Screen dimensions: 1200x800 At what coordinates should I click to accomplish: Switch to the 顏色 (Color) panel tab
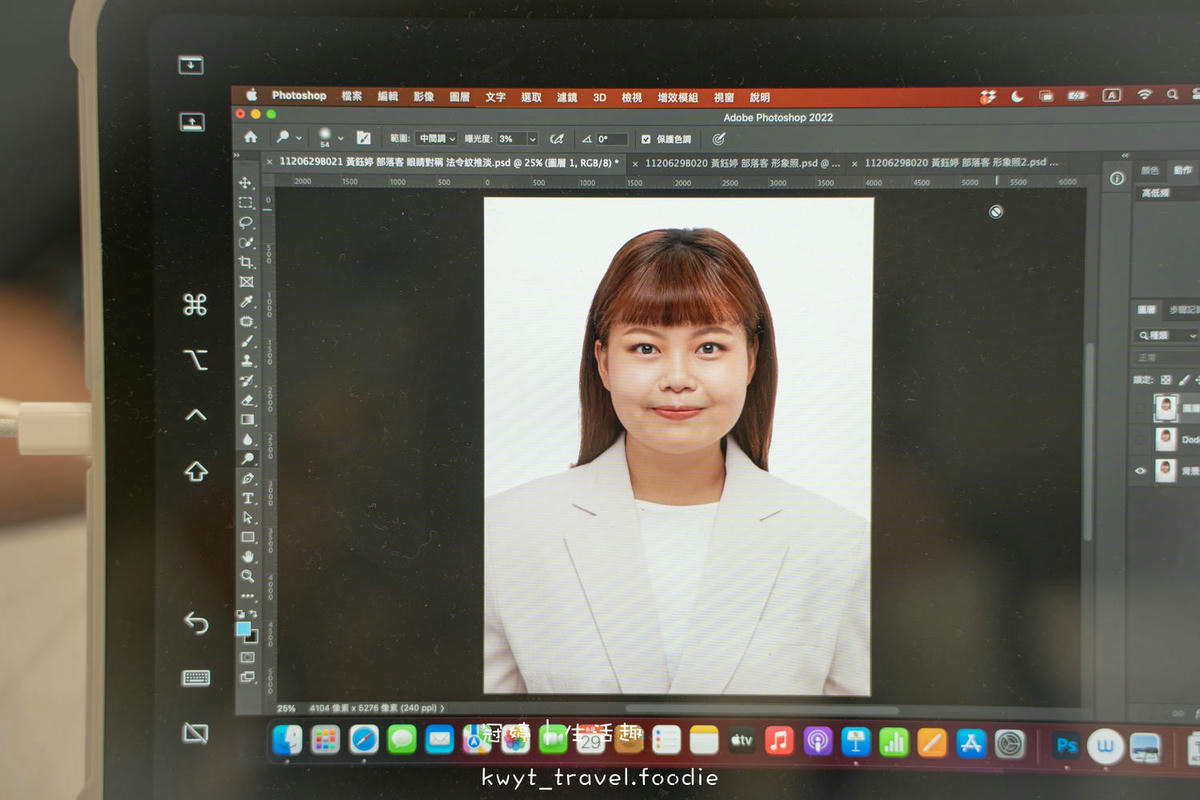coord(1150,170)
